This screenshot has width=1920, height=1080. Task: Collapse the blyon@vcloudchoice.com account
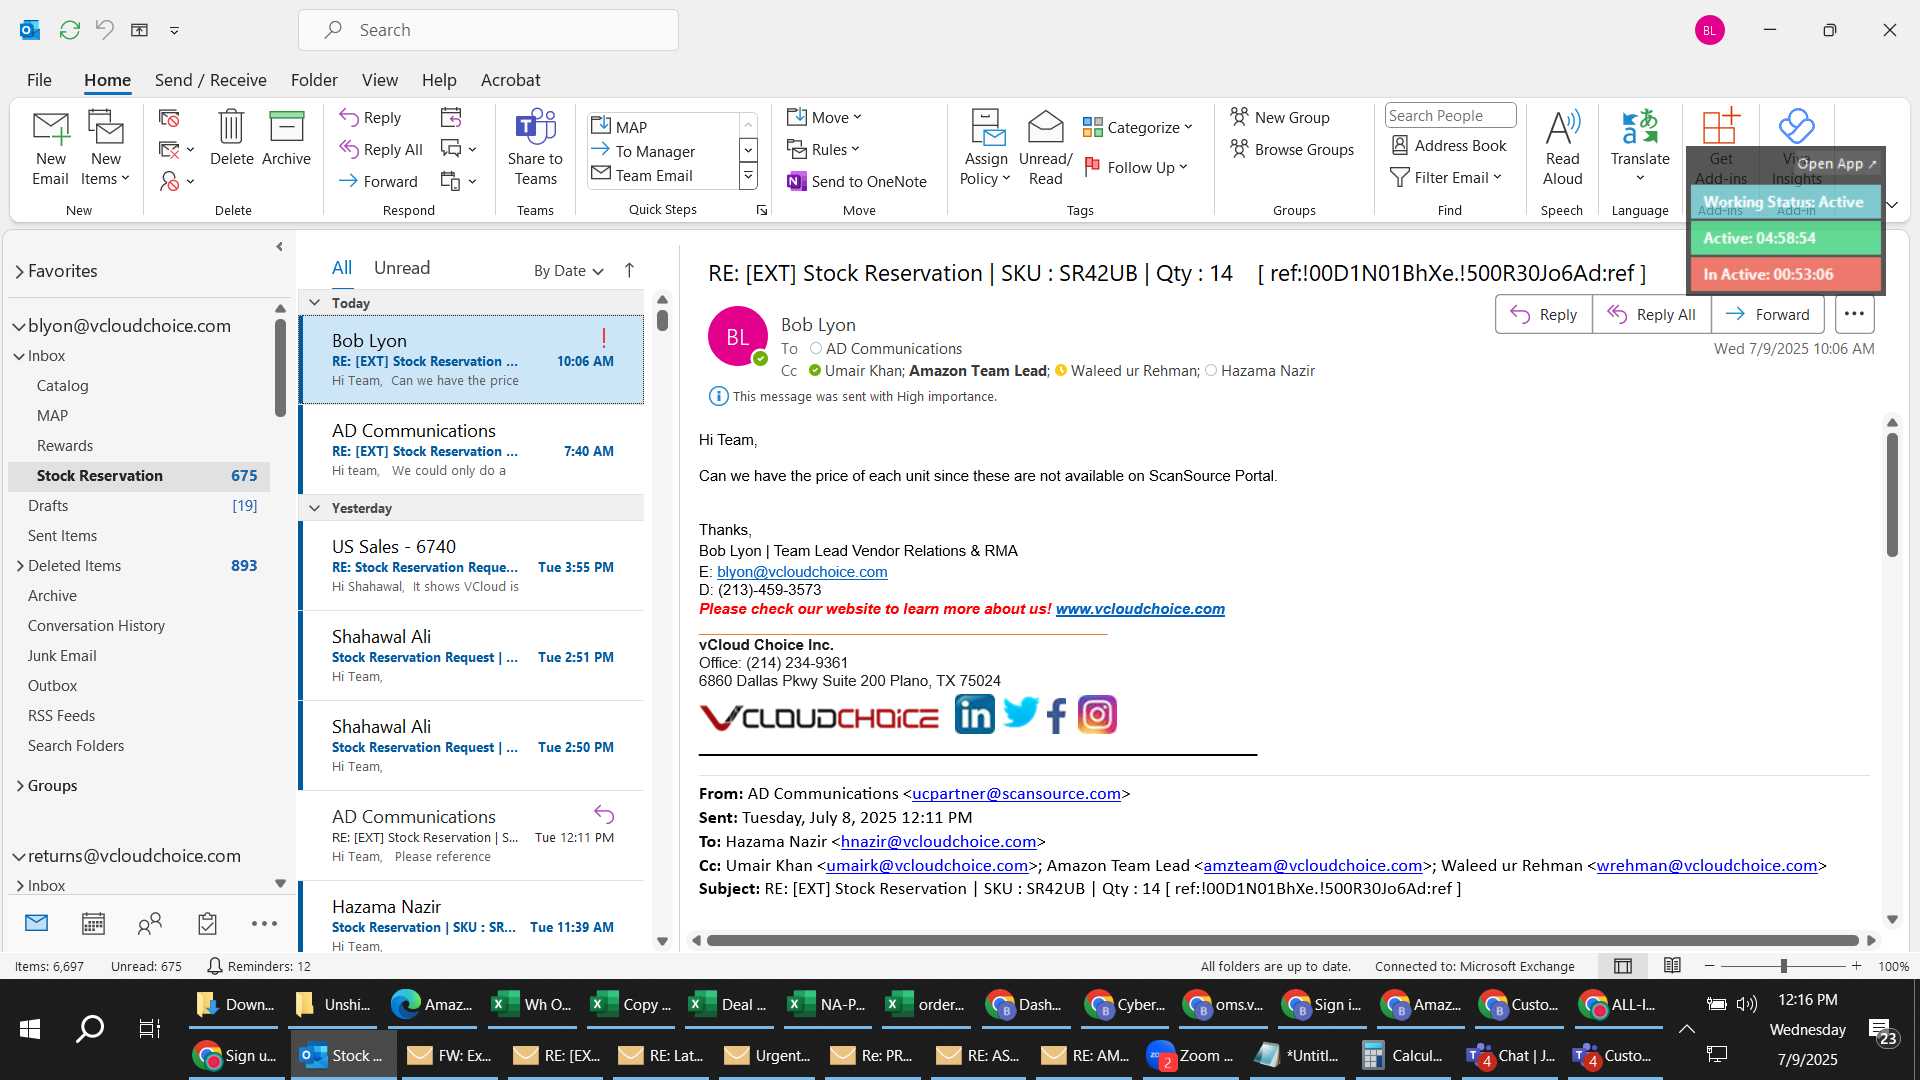[19, 326]
